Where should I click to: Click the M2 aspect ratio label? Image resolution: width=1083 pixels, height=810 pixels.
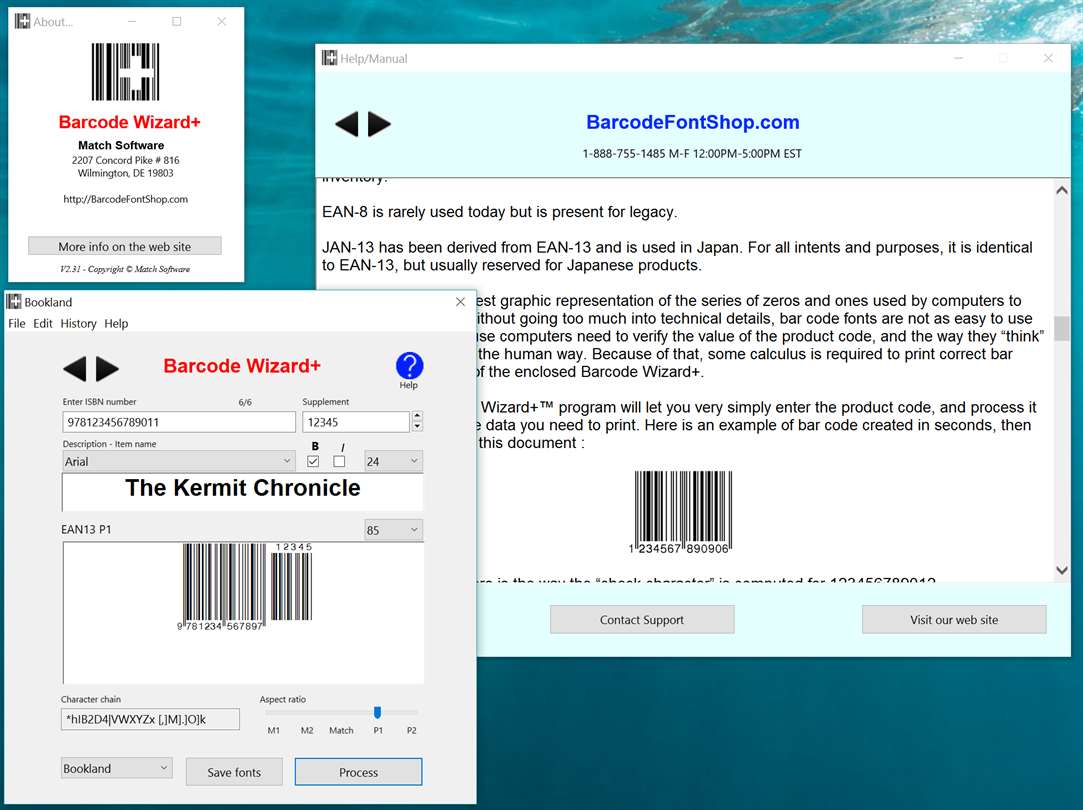[307, 730]
